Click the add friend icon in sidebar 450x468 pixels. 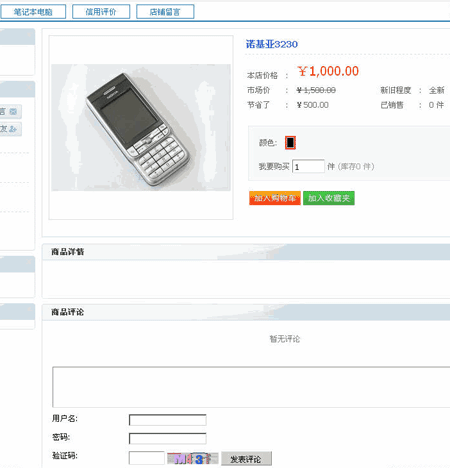(13, 129)
